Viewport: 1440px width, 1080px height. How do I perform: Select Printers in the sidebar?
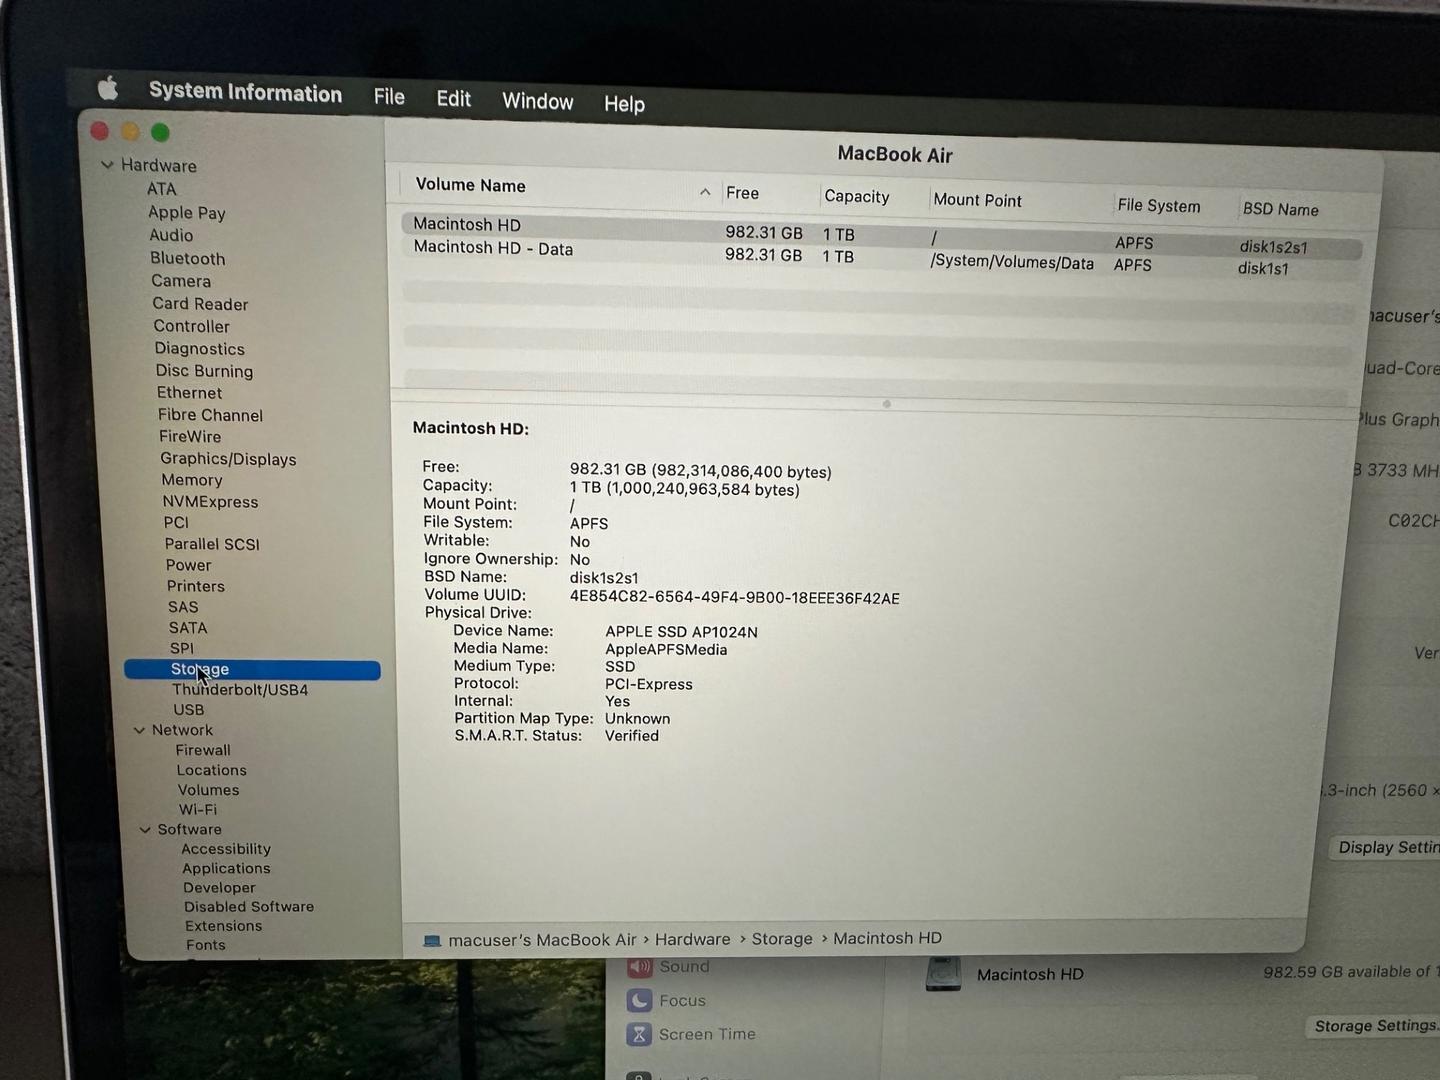click(x=195, y=586)
